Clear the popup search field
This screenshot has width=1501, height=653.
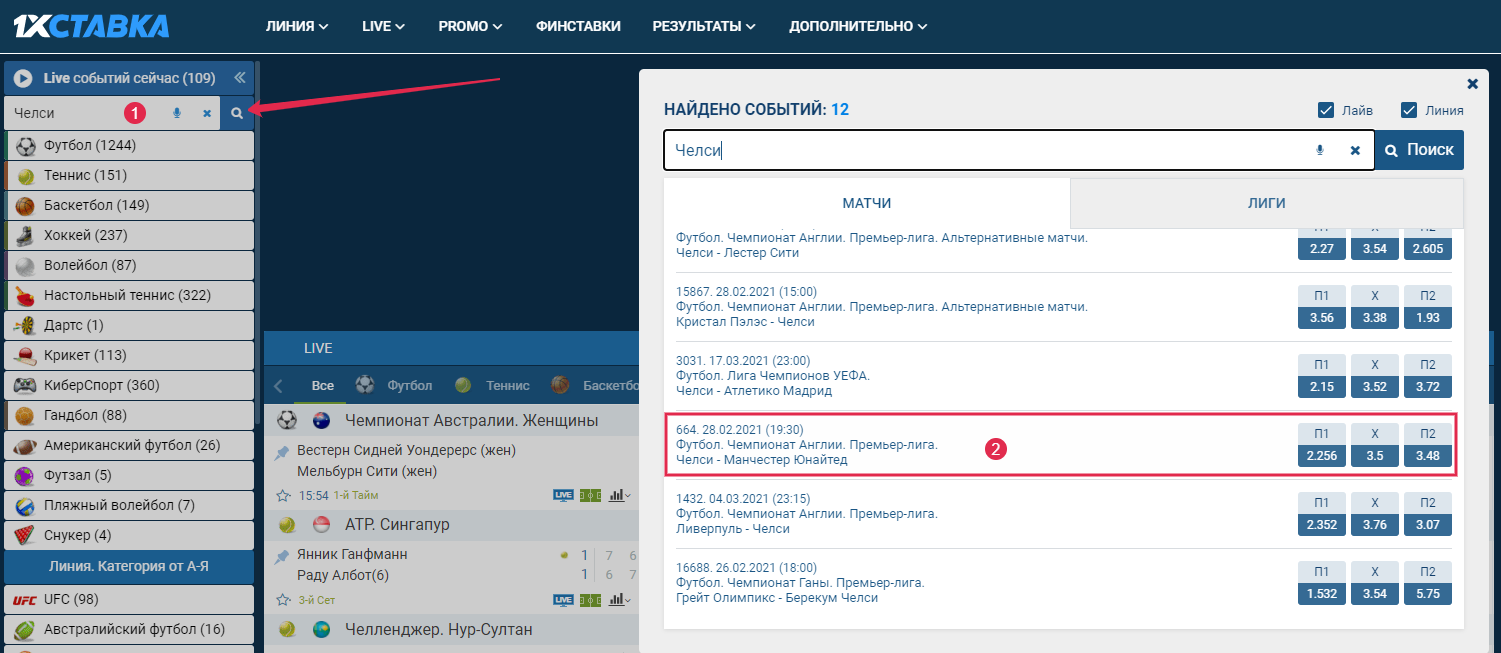point(1355,150)
